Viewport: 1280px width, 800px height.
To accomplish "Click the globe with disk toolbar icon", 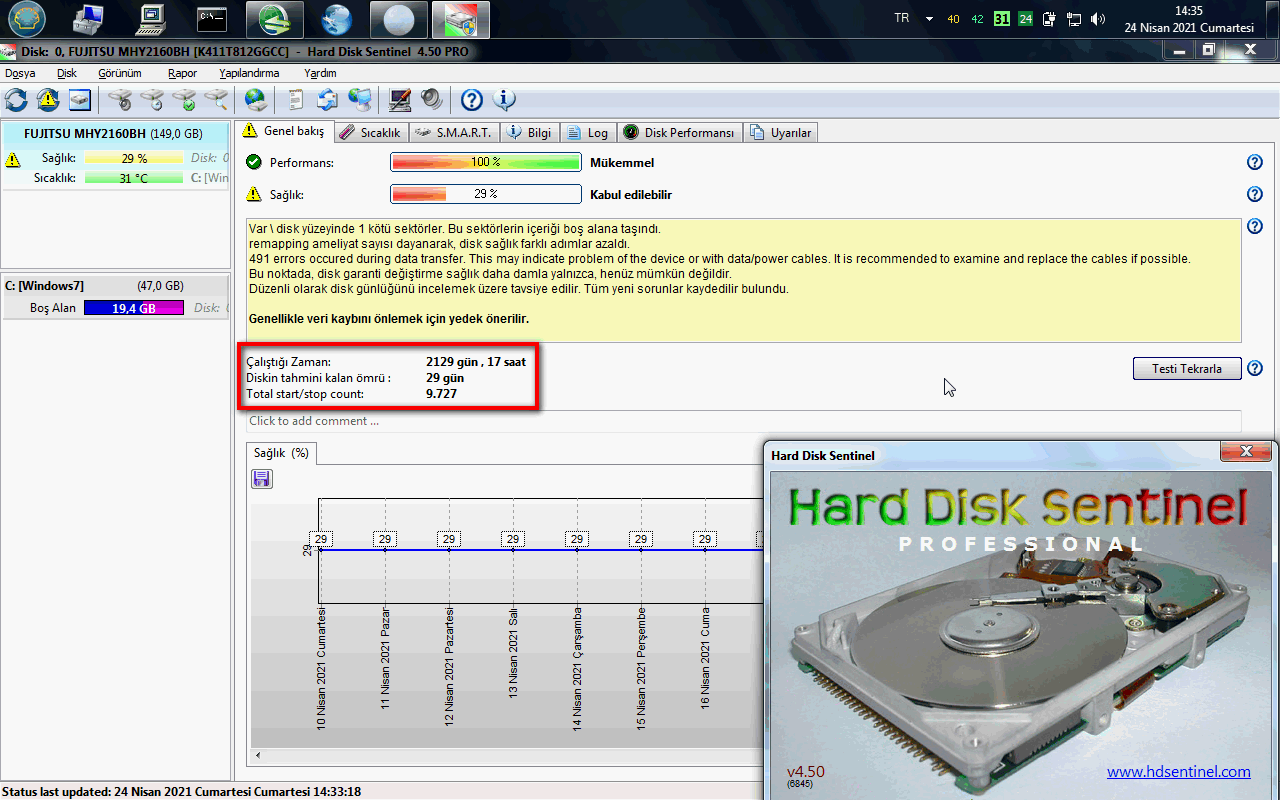I will pyautogui.click(x=256, y=100).
